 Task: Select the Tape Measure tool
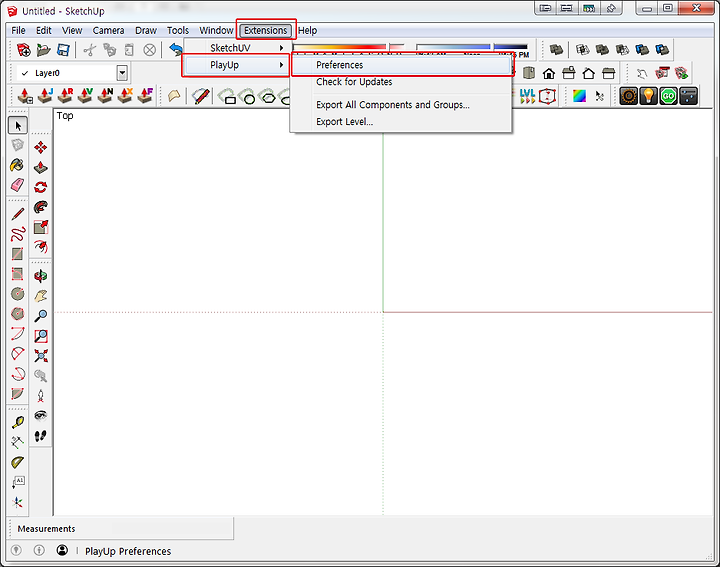point(17,422)
